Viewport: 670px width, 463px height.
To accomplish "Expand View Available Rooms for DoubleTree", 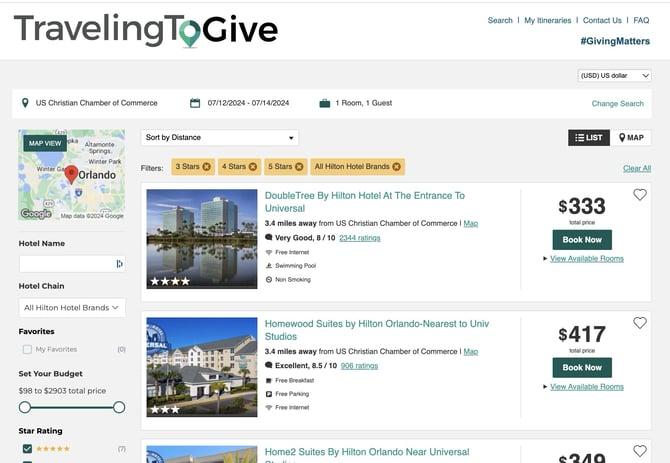I will [587, 258].
